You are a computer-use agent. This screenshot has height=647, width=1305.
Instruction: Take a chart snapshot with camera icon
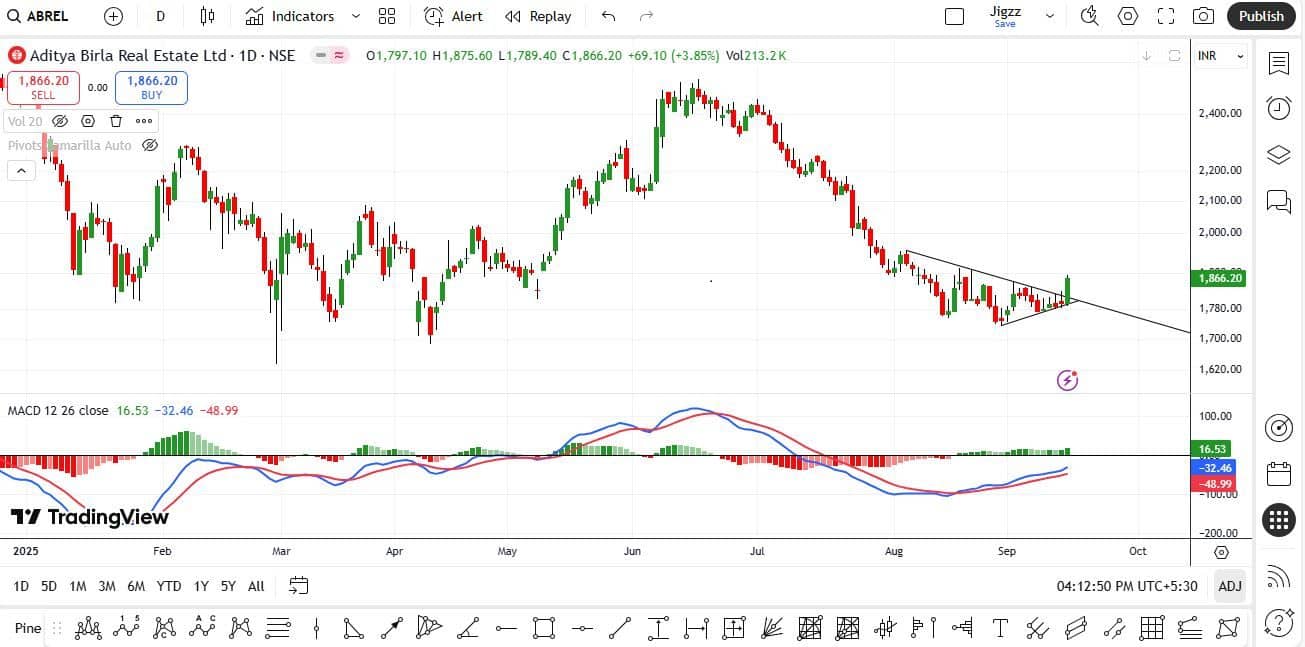tap(1204, 16)
